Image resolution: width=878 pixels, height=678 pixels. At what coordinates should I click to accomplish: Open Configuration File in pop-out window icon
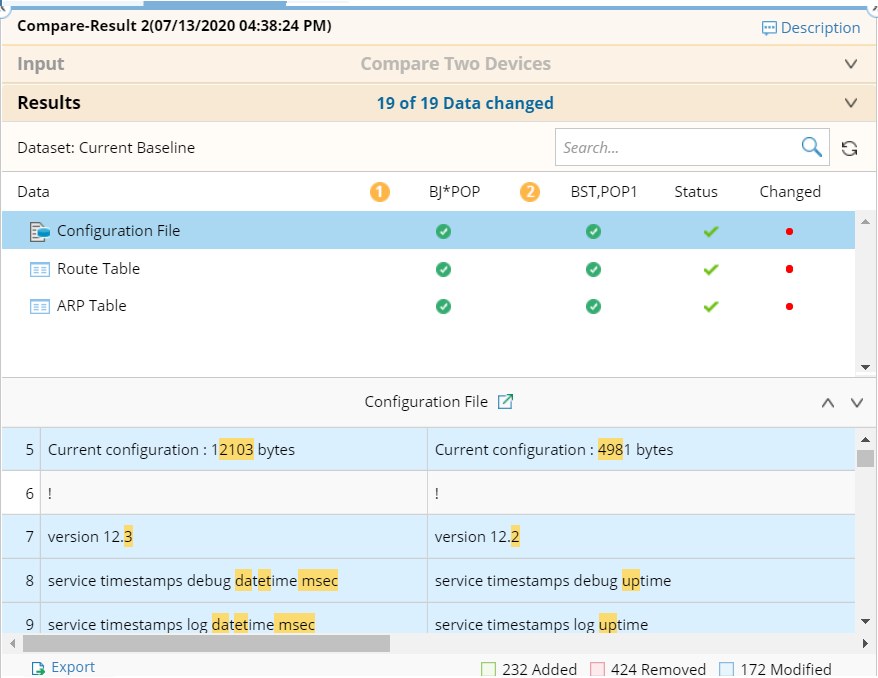(506, 402)
